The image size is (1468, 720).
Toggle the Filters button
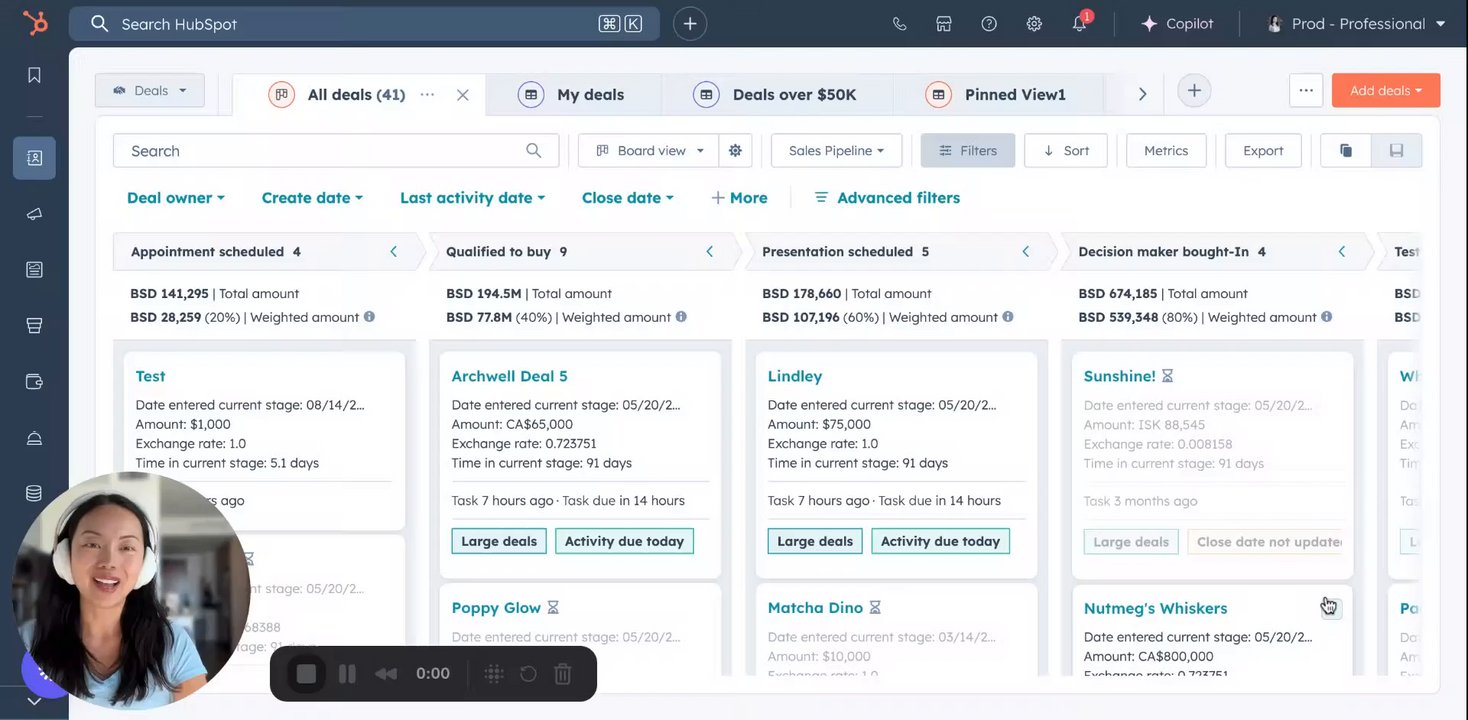click(968, 151)
